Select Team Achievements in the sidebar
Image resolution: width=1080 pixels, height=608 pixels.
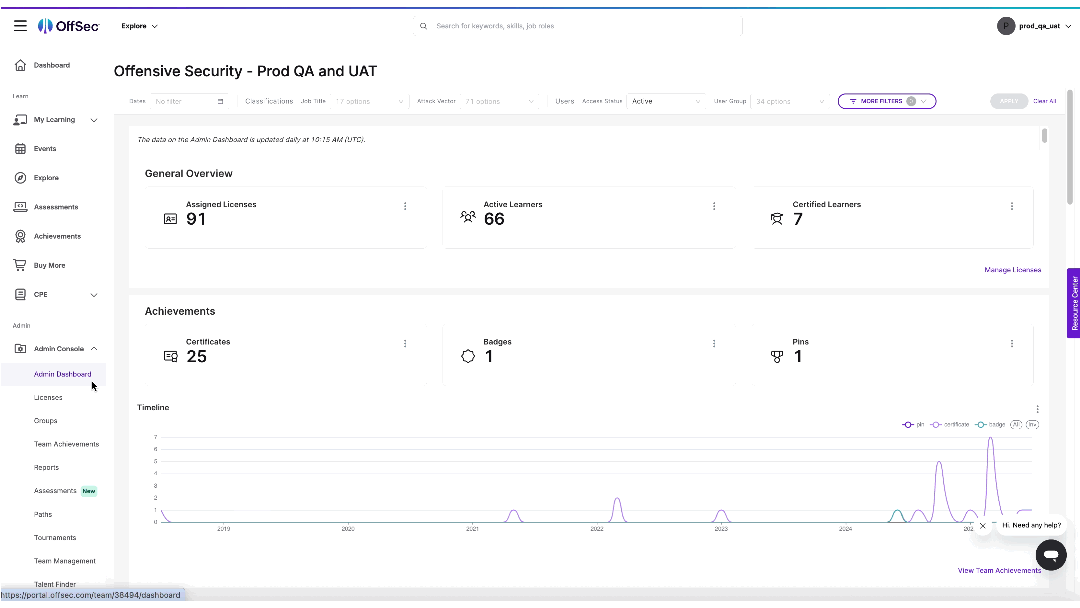pos(66,444)
